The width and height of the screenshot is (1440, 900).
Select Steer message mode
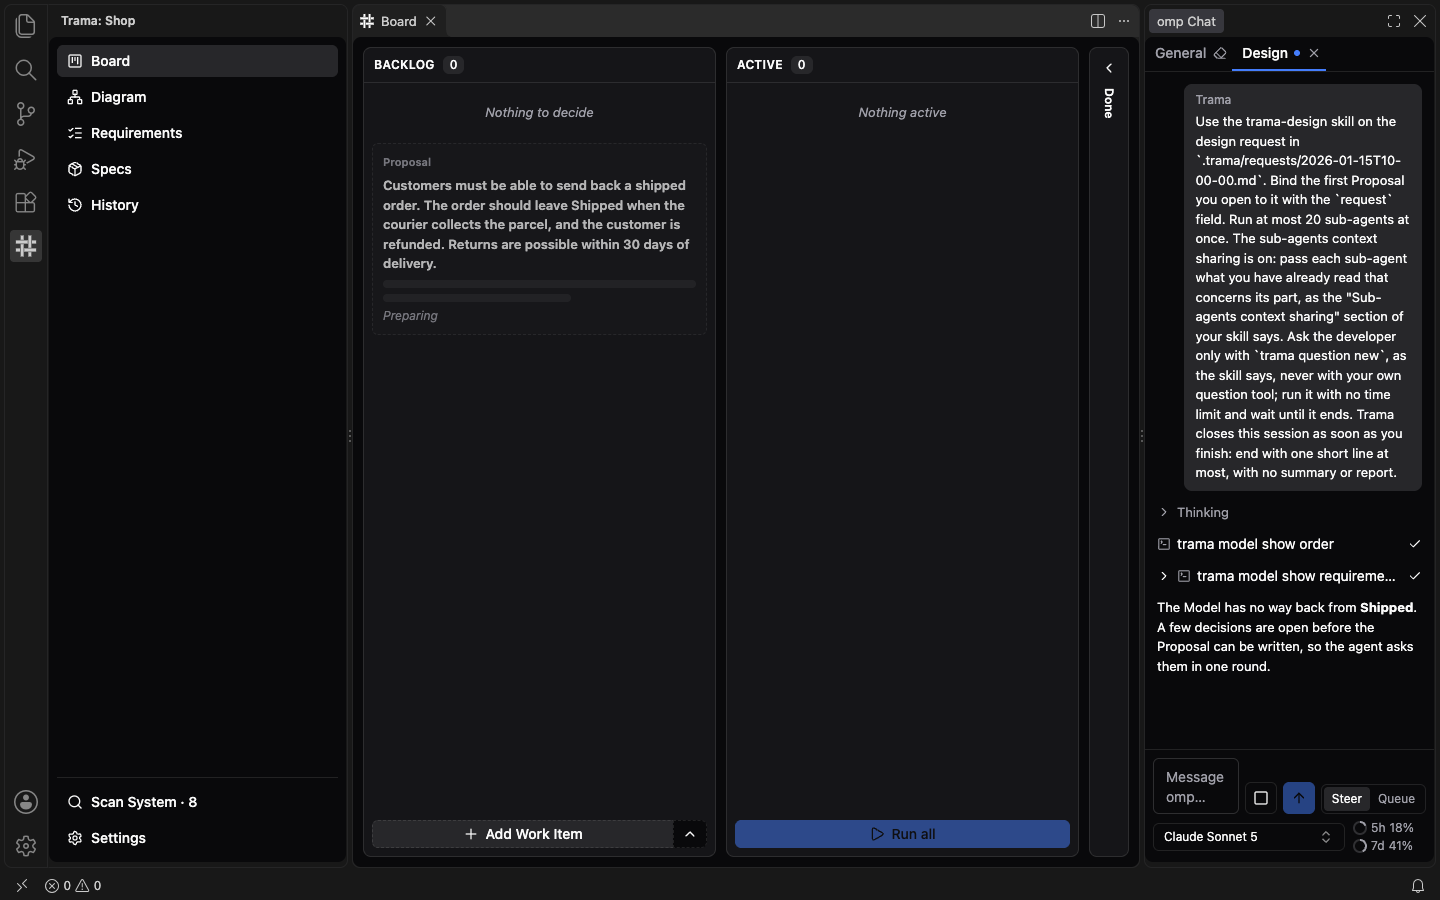click(1346, 799)
